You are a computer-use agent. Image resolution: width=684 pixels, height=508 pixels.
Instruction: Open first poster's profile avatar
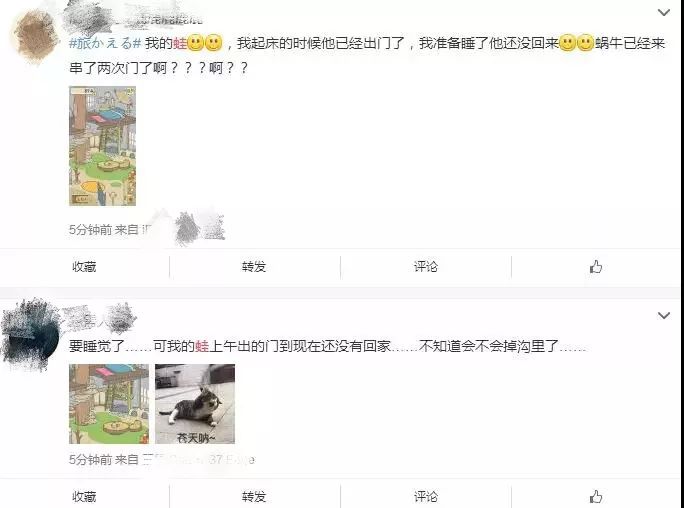pos(35,36)
